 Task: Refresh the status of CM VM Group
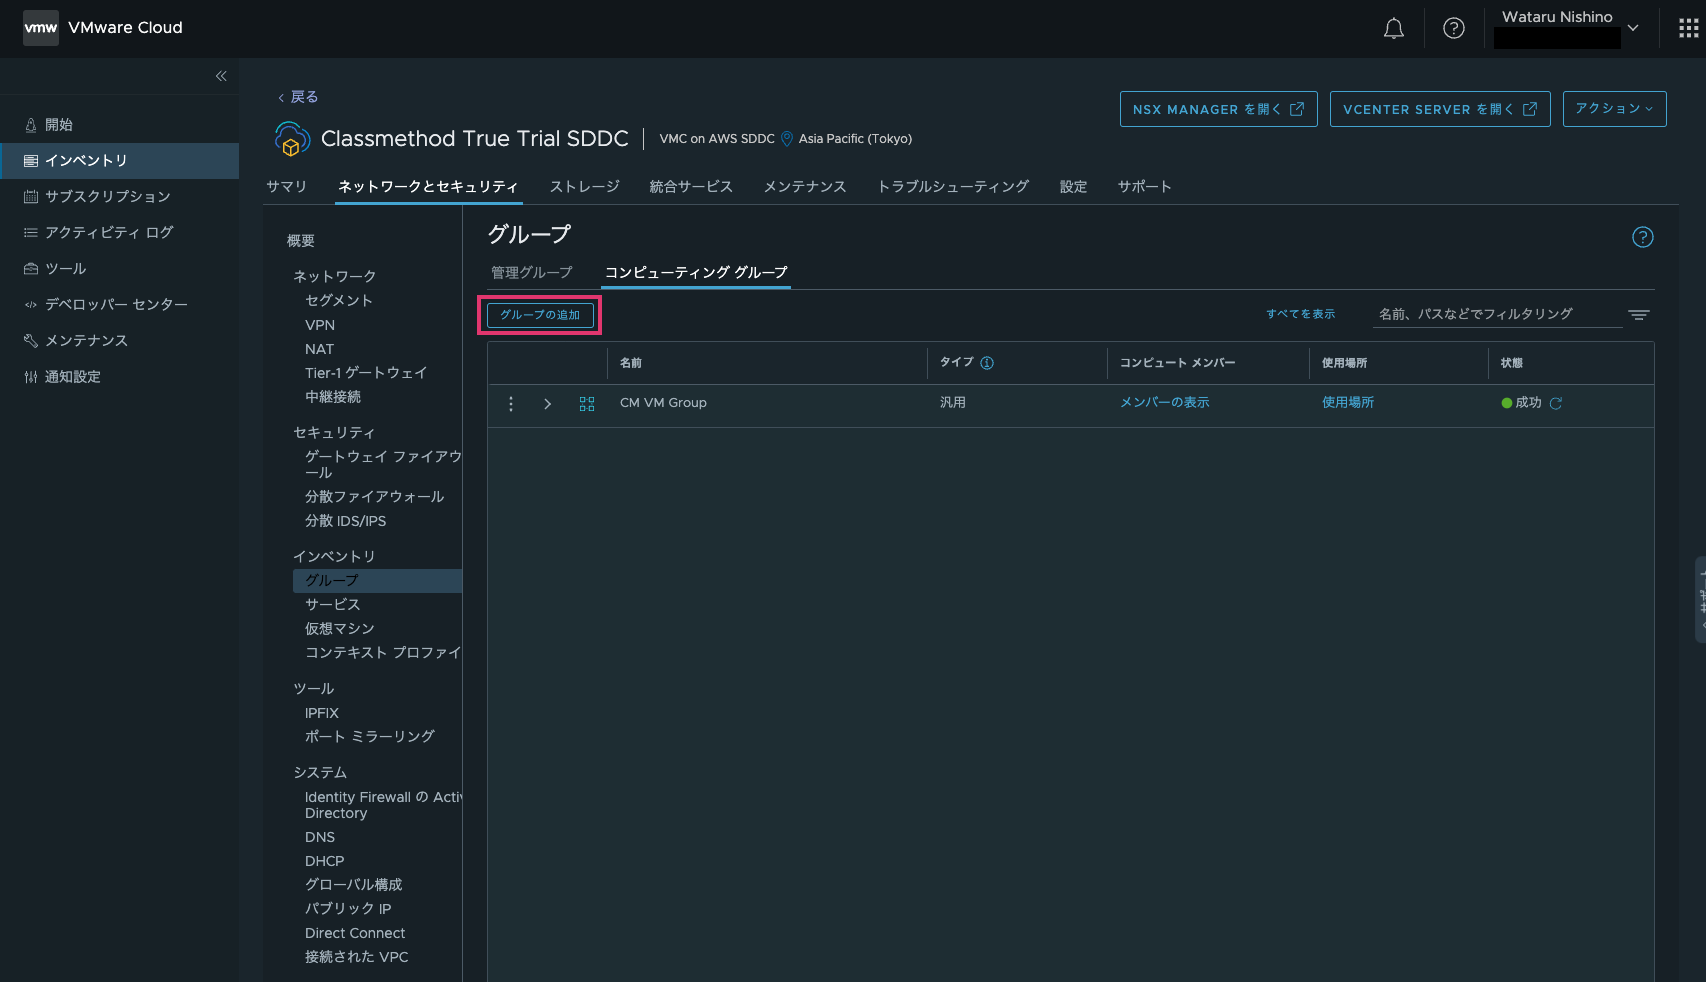[1557, 403]
